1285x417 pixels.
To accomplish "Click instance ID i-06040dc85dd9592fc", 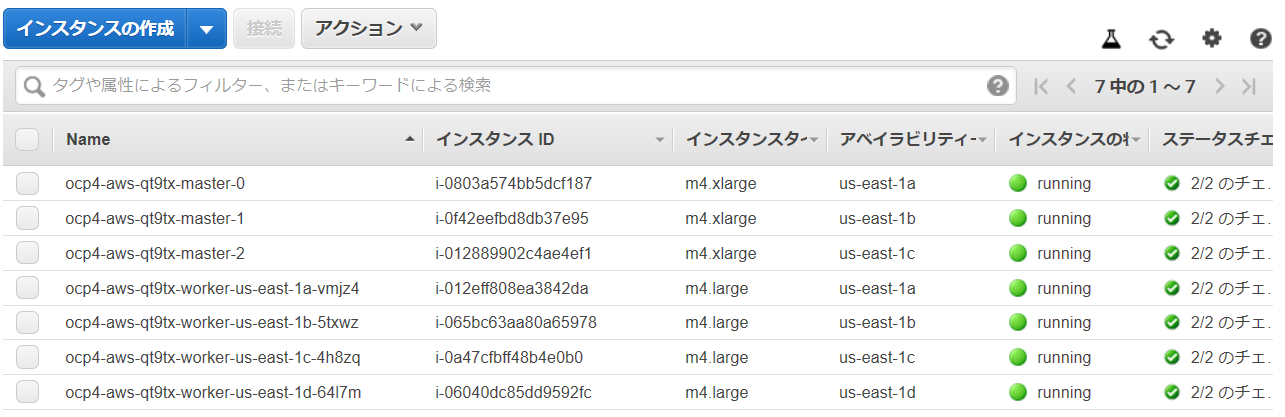I will point(513,392).
